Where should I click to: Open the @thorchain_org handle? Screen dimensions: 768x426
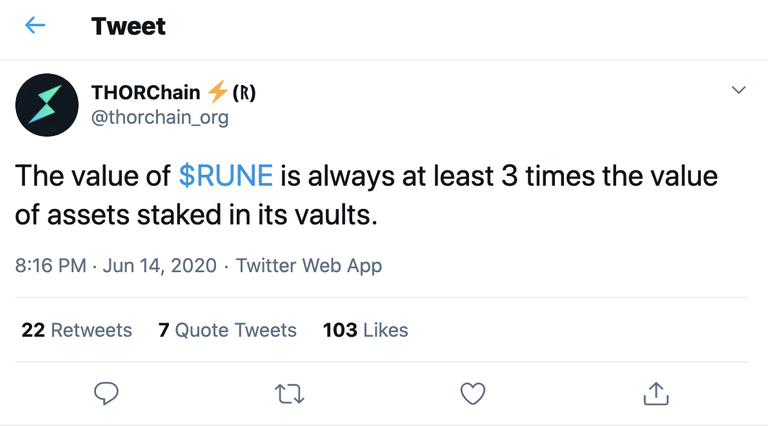coord(160,118)
